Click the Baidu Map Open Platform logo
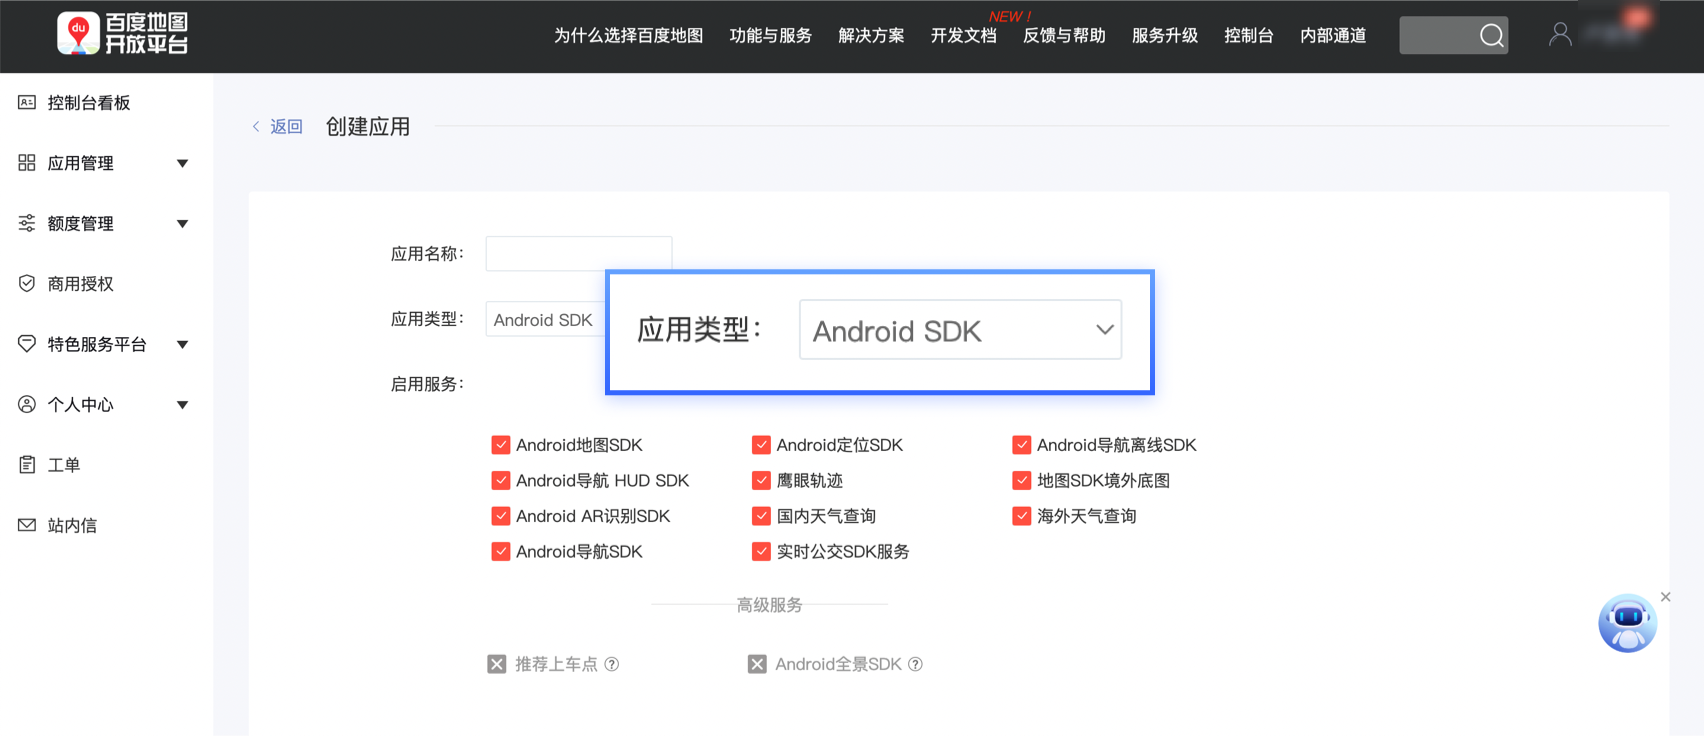This screenshot has height=736, width=1704. 122,34
